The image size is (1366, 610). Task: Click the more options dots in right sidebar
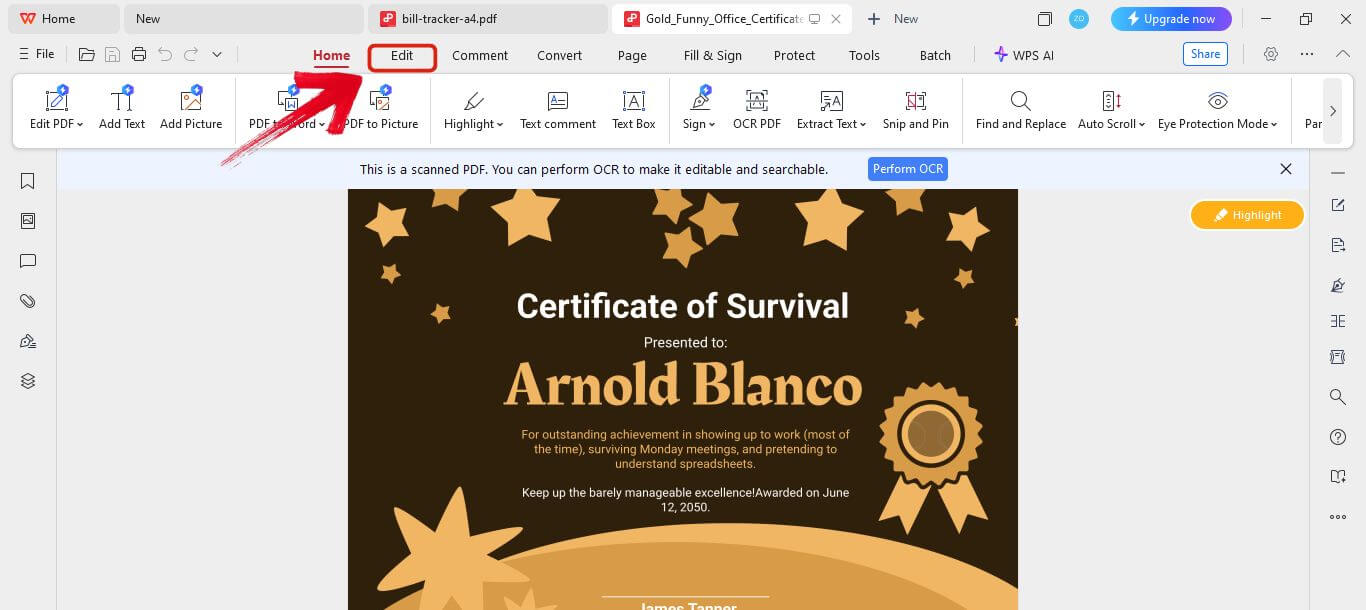click(1338, 517)
